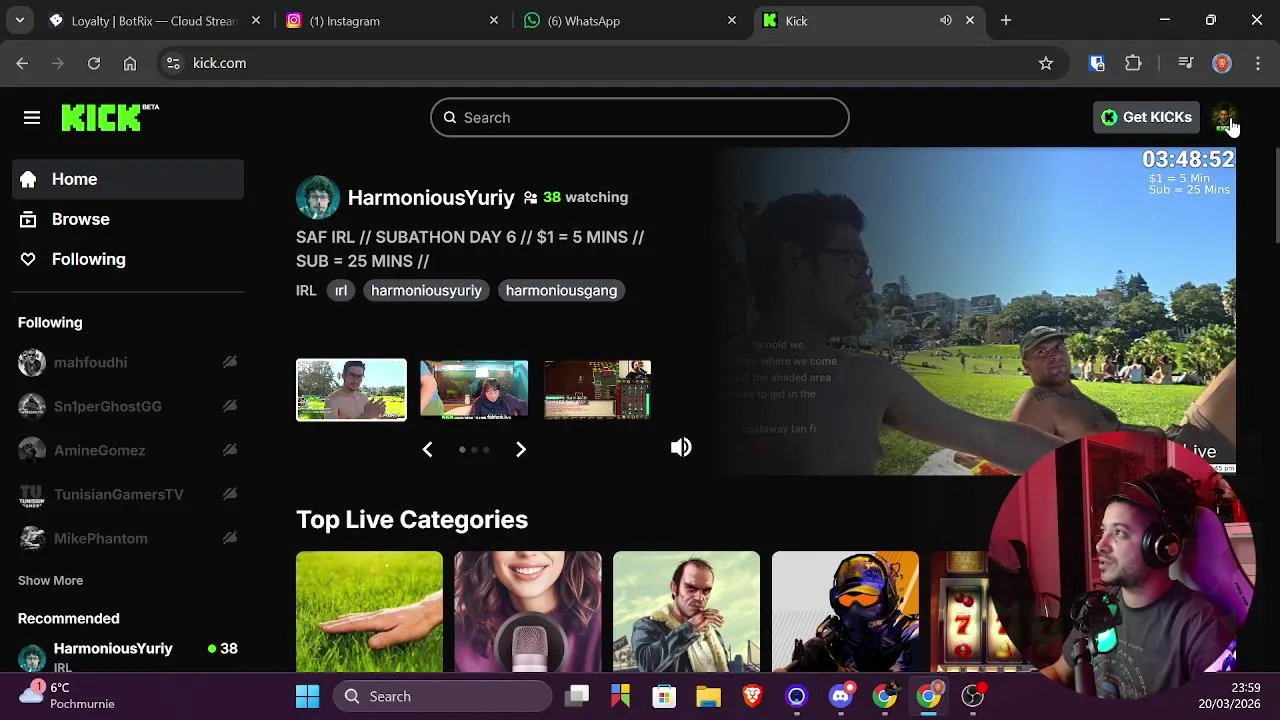
Task: Show previous featured stream with left arrow
Action: pos(427,449)
